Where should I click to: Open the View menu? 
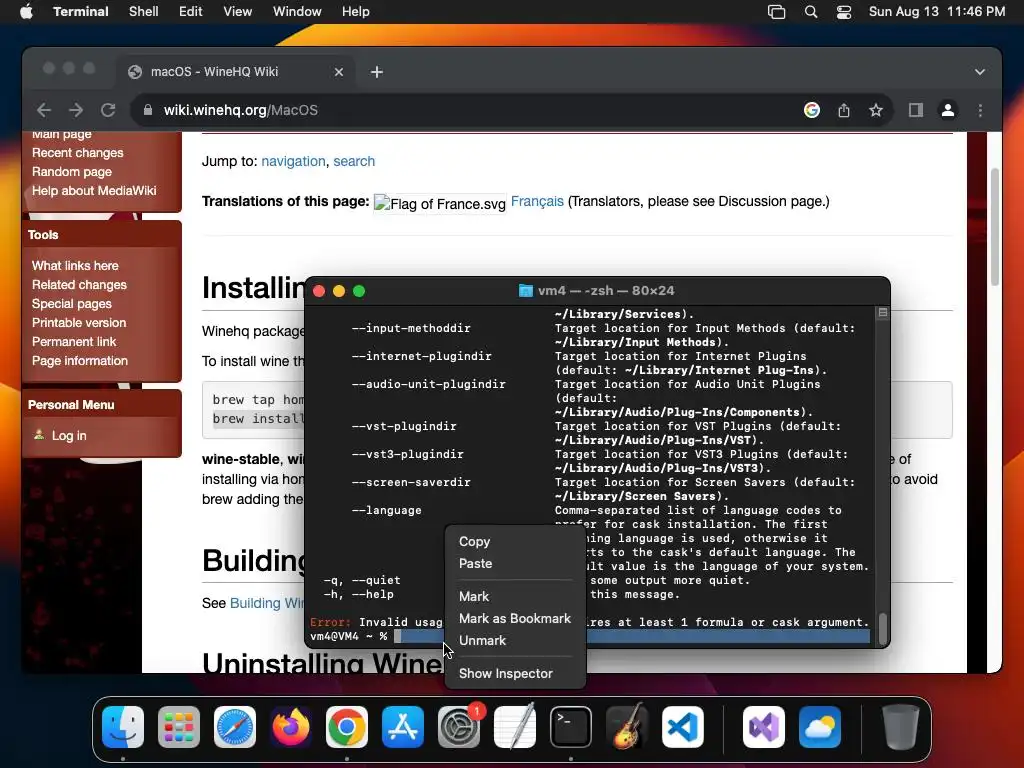238,12
